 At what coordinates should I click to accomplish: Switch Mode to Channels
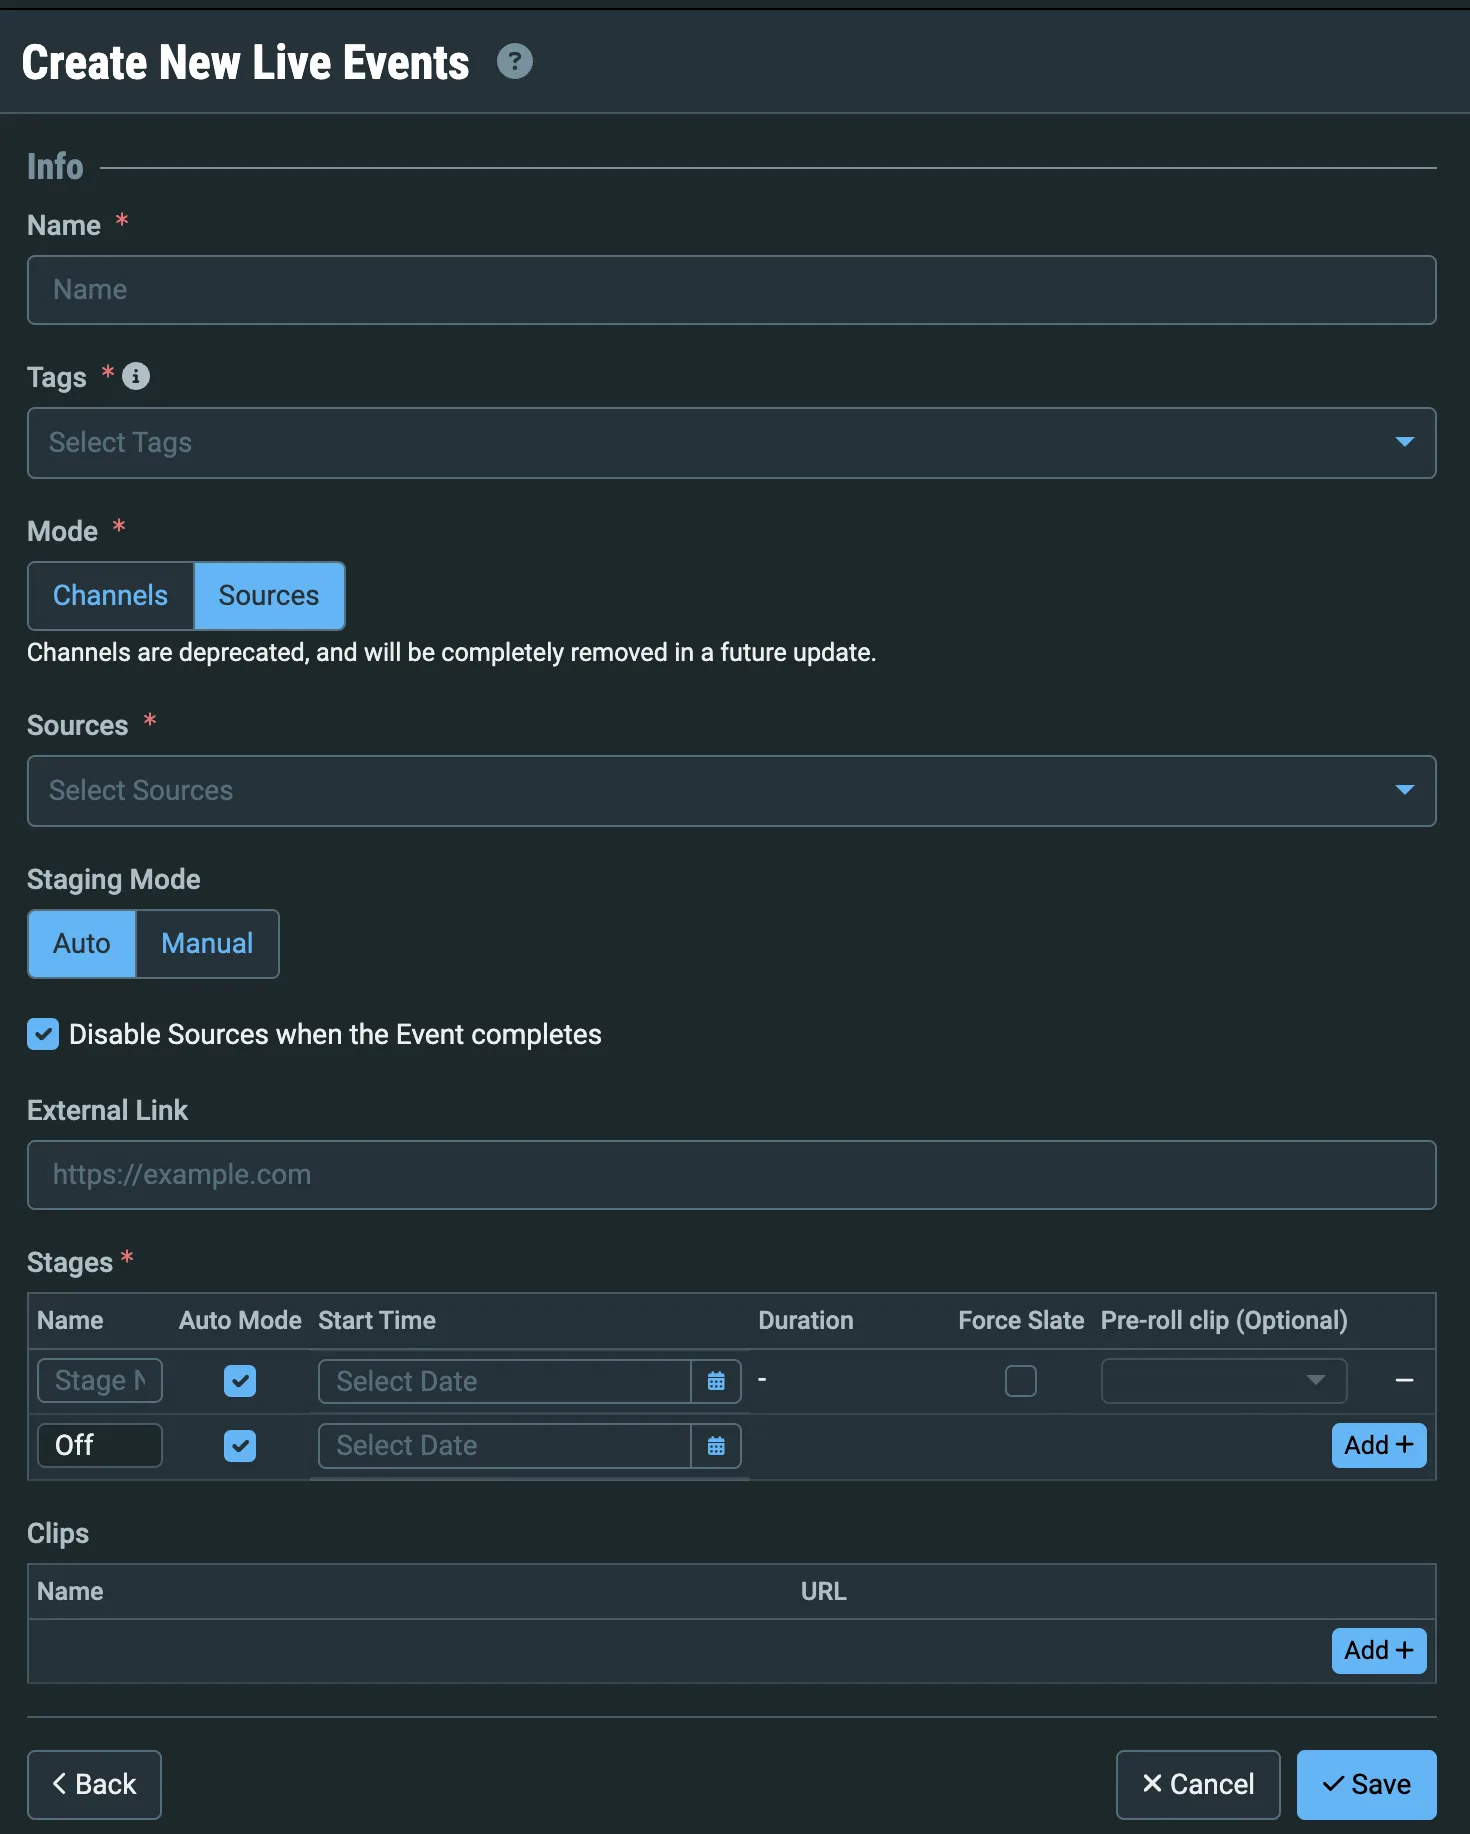coord(111,596)
